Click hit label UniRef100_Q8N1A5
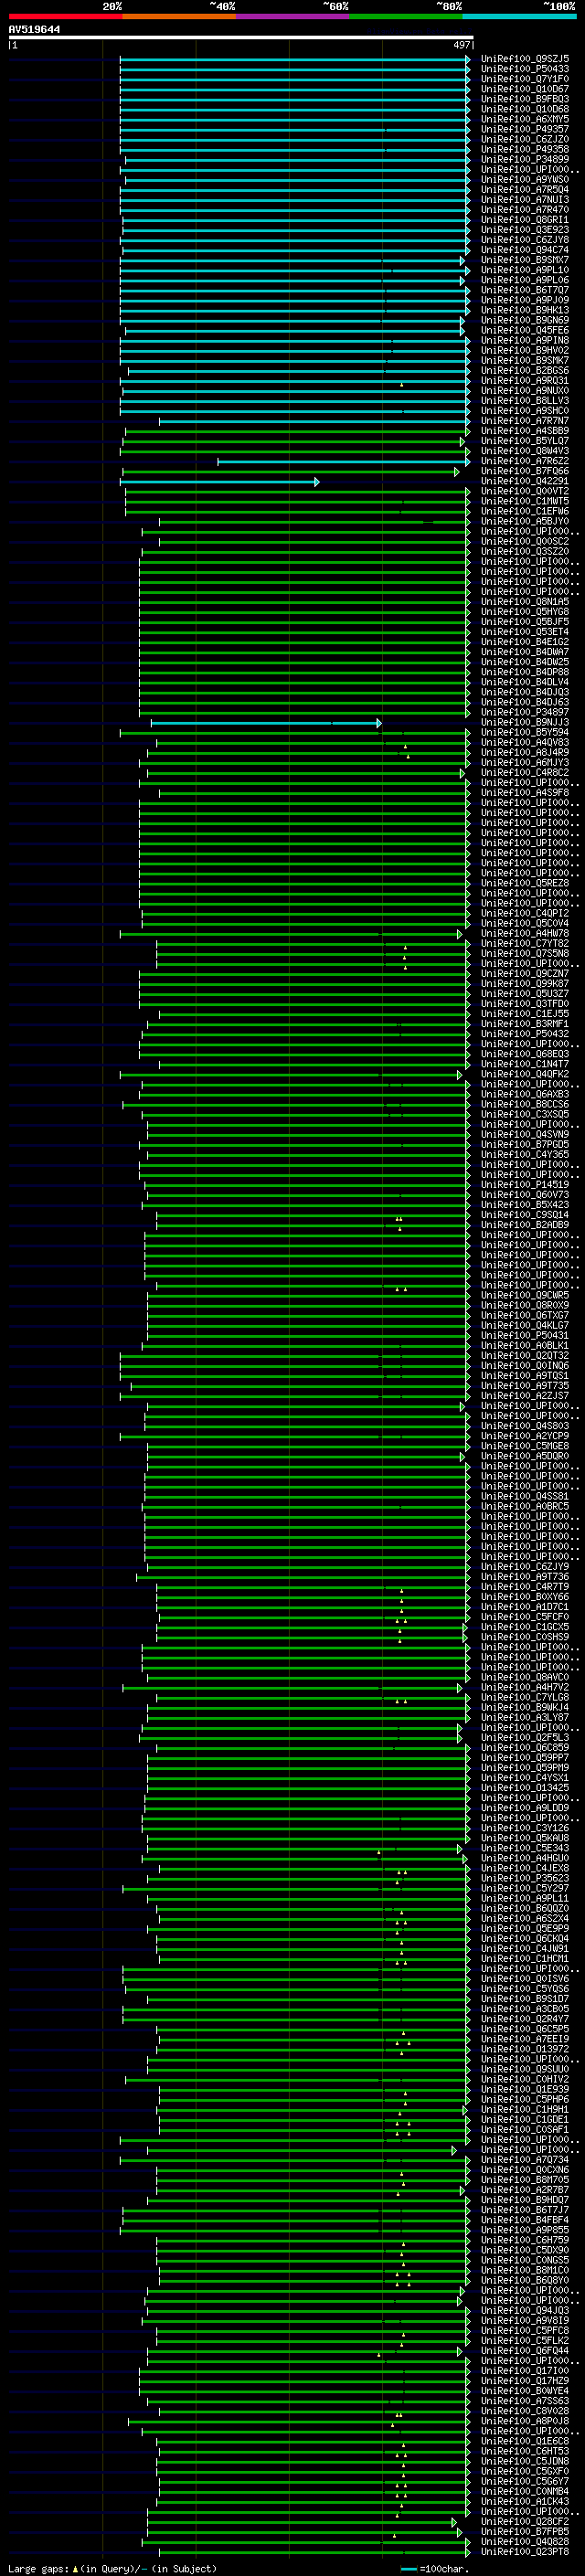Screen dimensions: 585x2576 click(525, 602)
